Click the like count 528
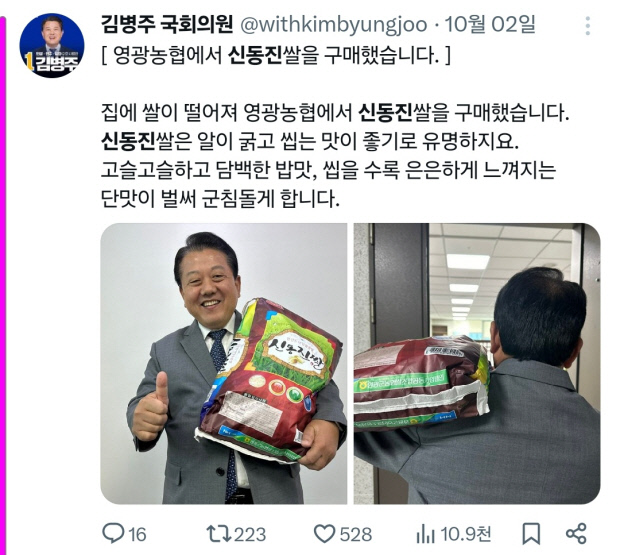This screenshot has width=620, height=555. 356,535
